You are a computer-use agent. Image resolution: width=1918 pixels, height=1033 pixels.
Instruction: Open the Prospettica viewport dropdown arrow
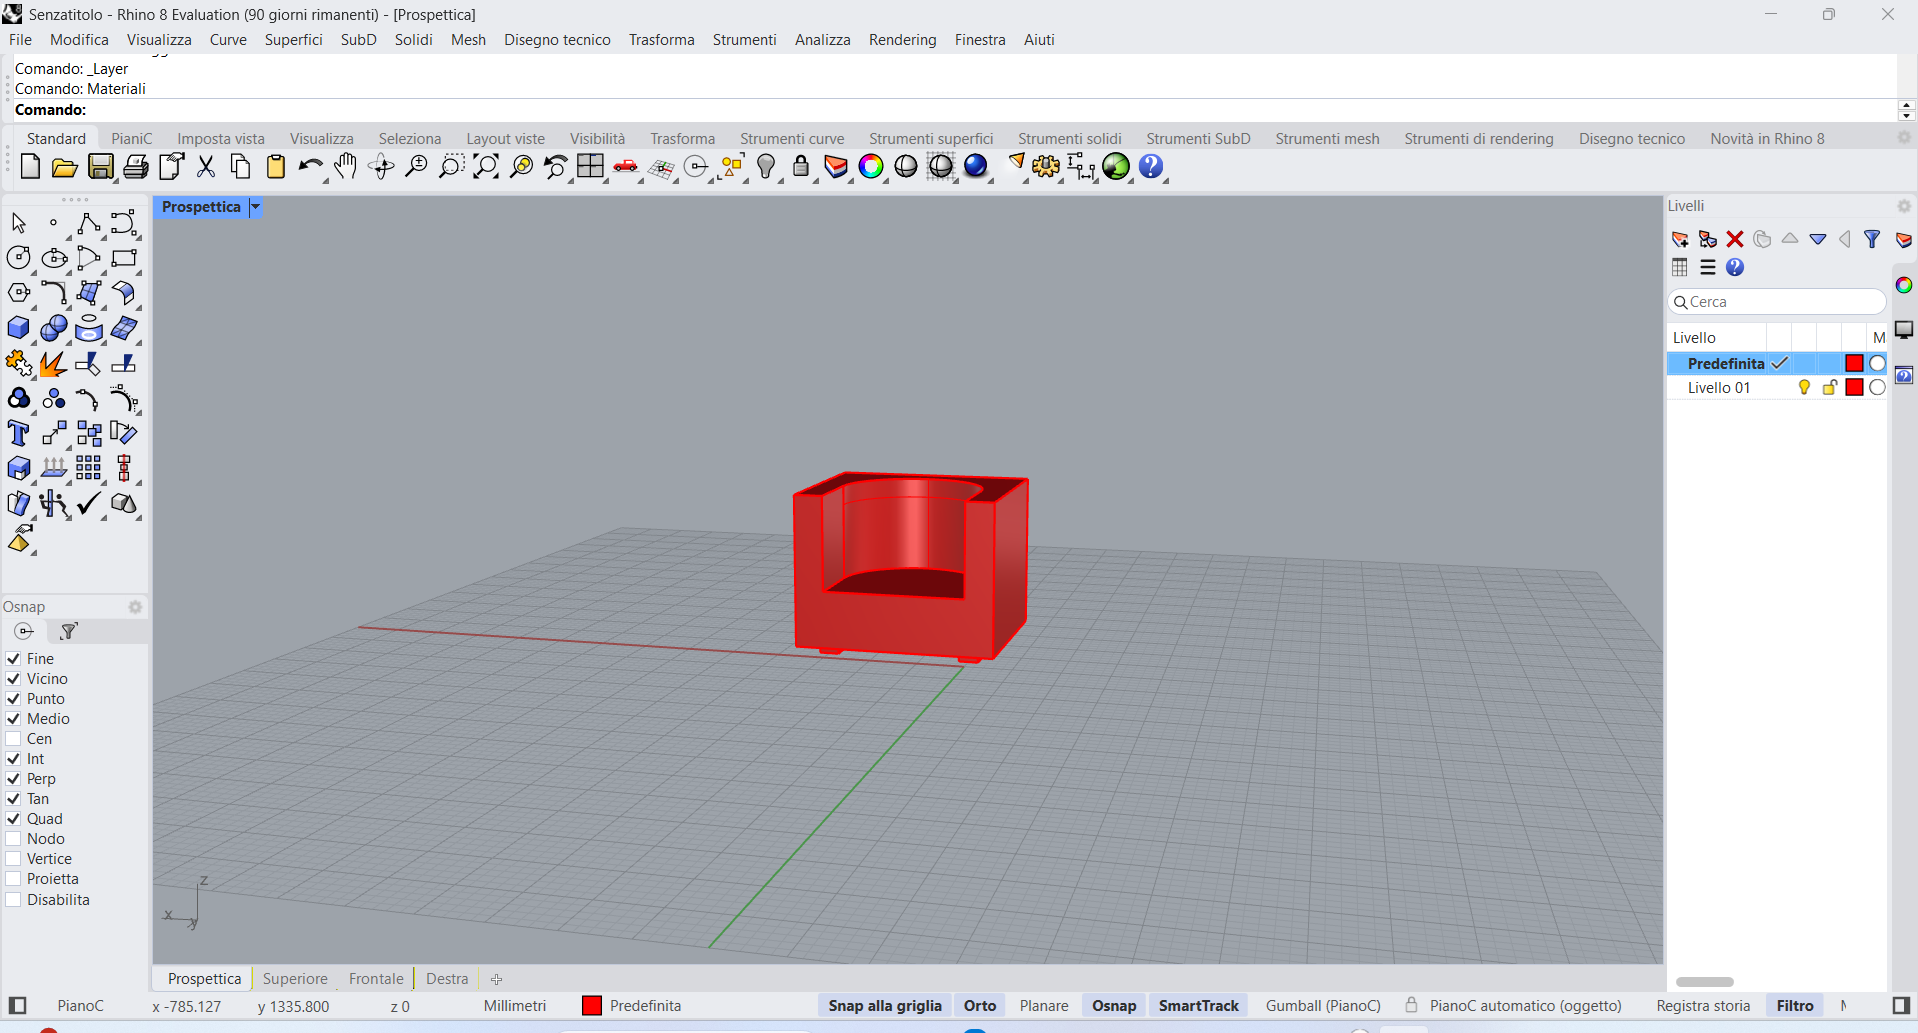pyautogui.click(x=256, y=207)
